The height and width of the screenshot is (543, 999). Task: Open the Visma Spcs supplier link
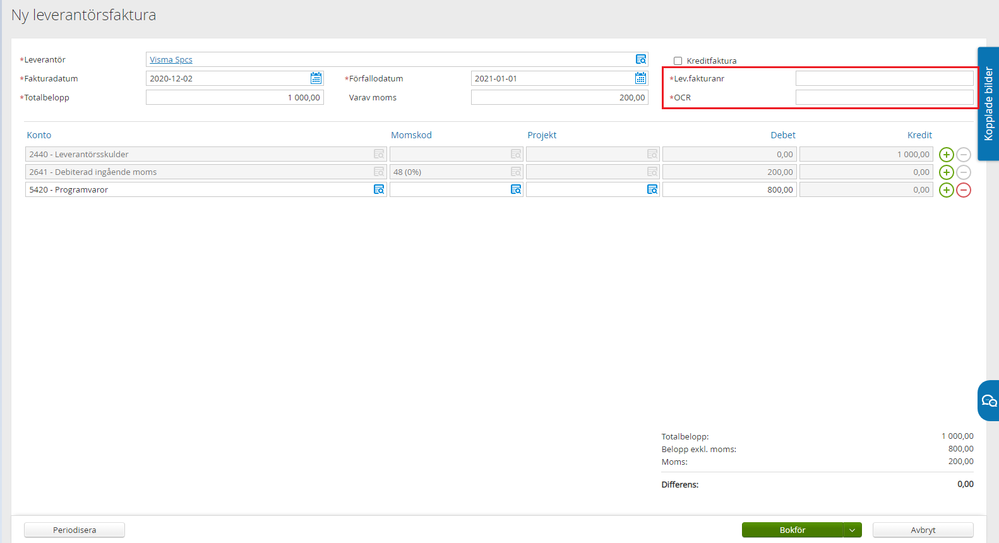point(171,60)
